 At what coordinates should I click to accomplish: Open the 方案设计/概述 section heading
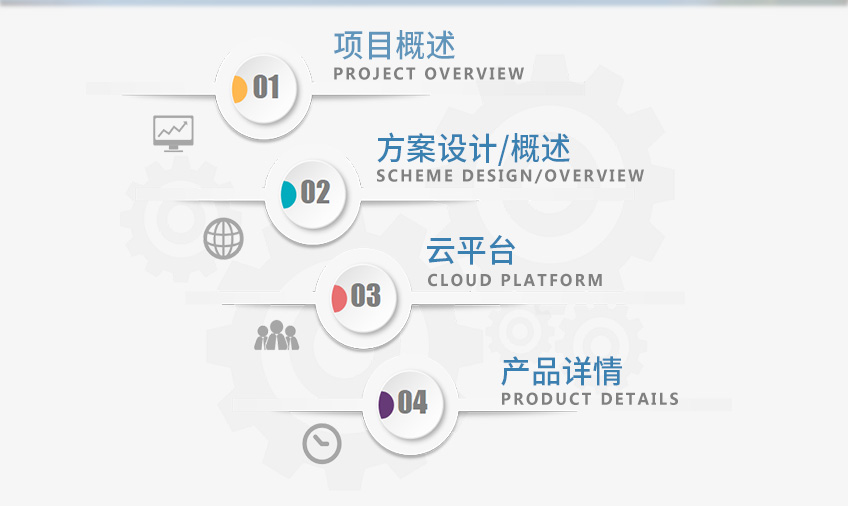tap(473, 148)
